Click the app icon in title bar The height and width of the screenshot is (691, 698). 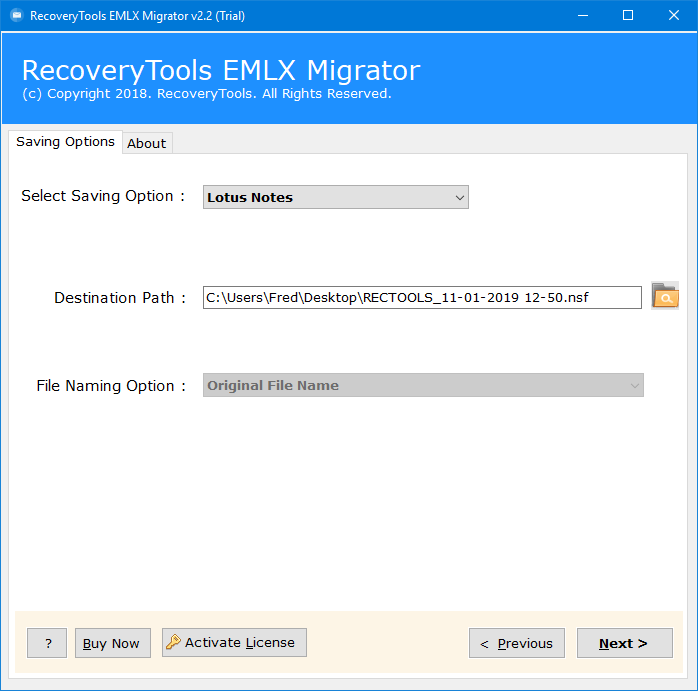tap(17, 16)
